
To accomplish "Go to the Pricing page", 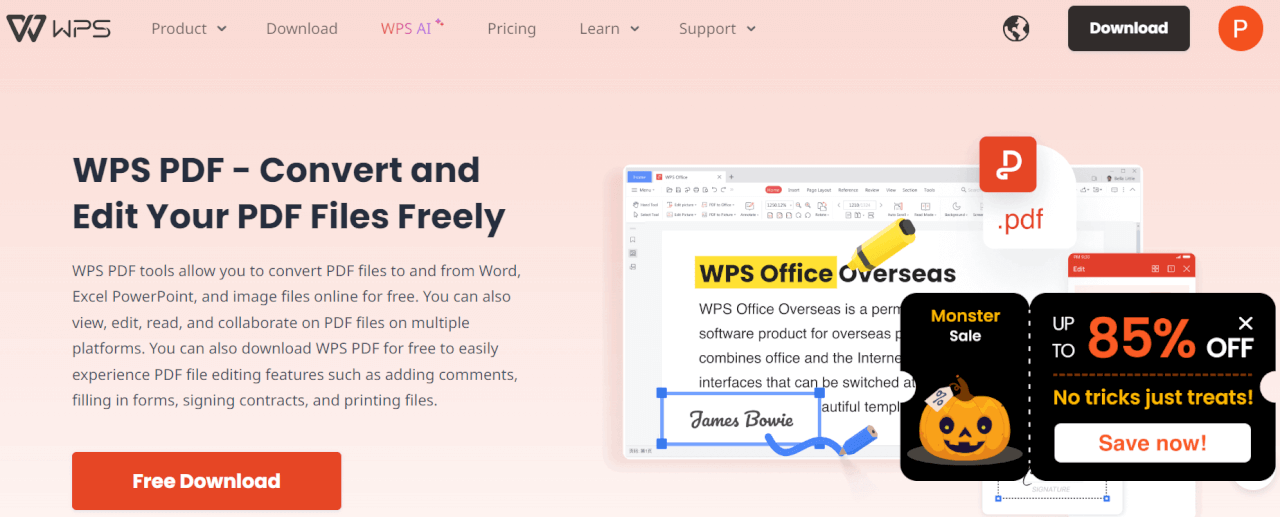I will pyautogui.click(x=512, y=29).
